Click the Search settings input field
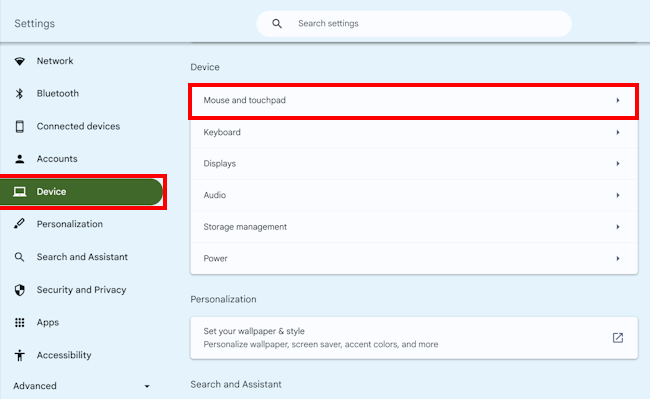The image size is (650, 399). pos(414,24)
